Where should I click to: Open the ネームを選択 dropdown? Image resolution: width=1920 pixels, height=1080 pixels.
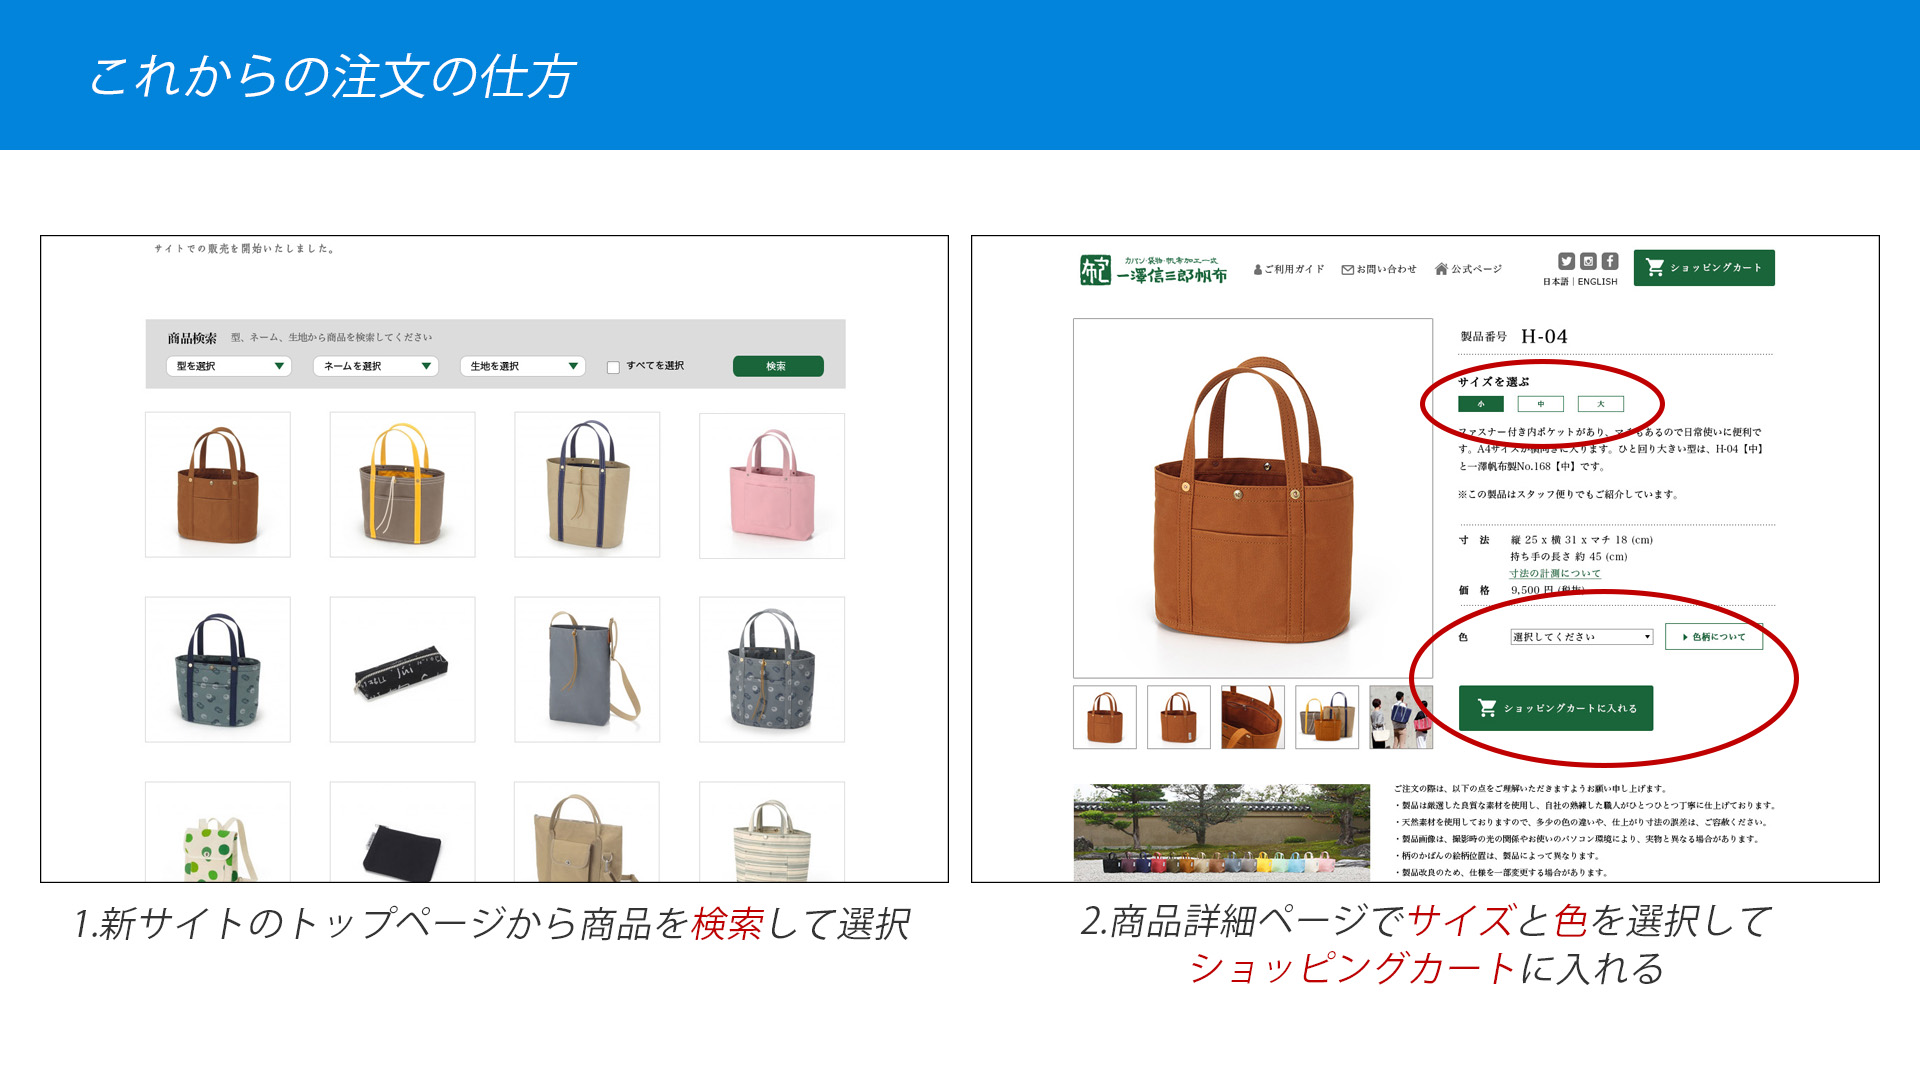click(x=375, y=366)
